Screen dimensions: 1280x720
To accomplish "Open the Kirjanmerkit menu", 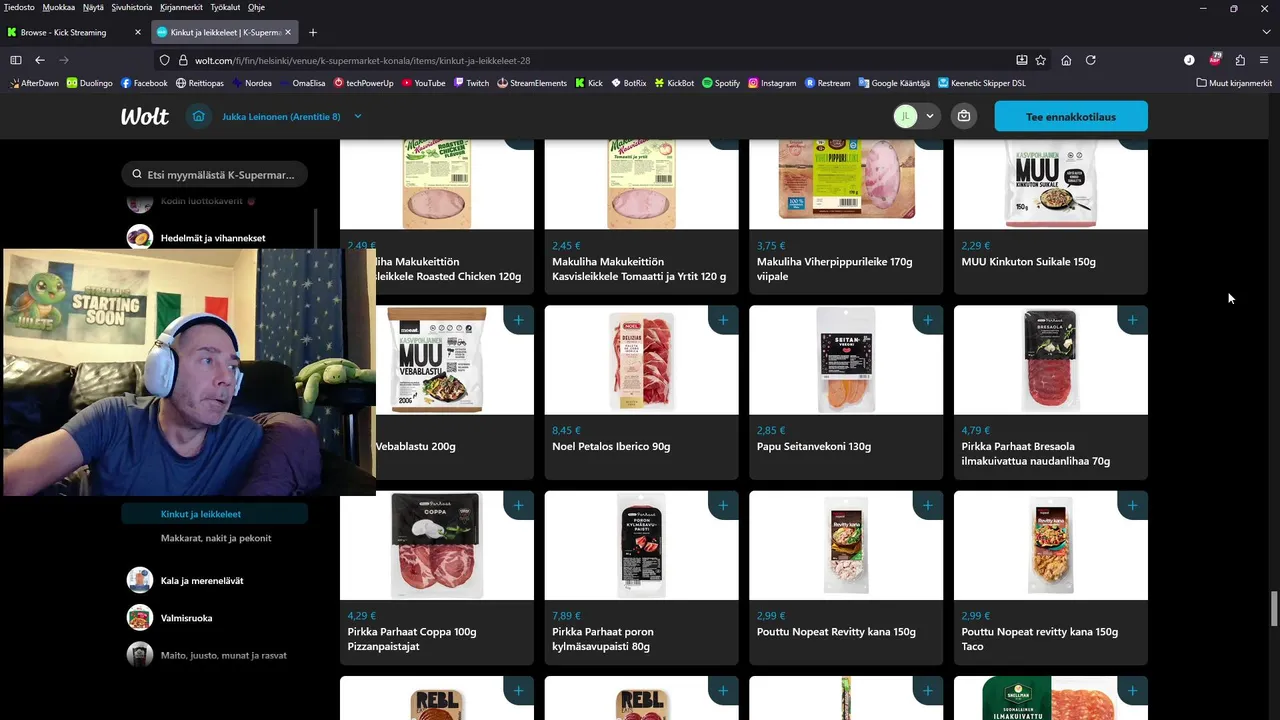I will point(182,7).
